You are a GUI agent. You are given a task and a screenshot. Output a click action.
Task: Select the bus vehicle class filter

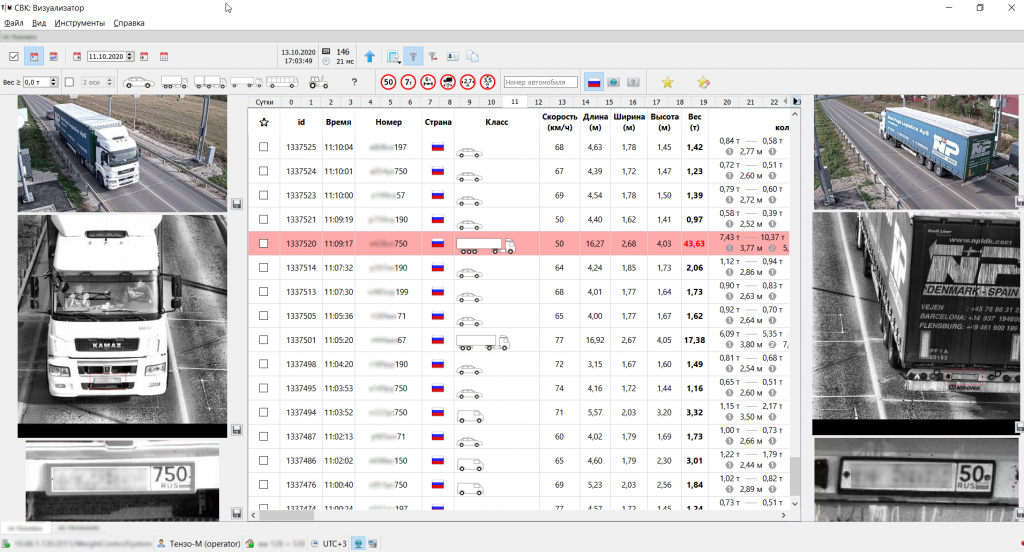pos(280,82)
